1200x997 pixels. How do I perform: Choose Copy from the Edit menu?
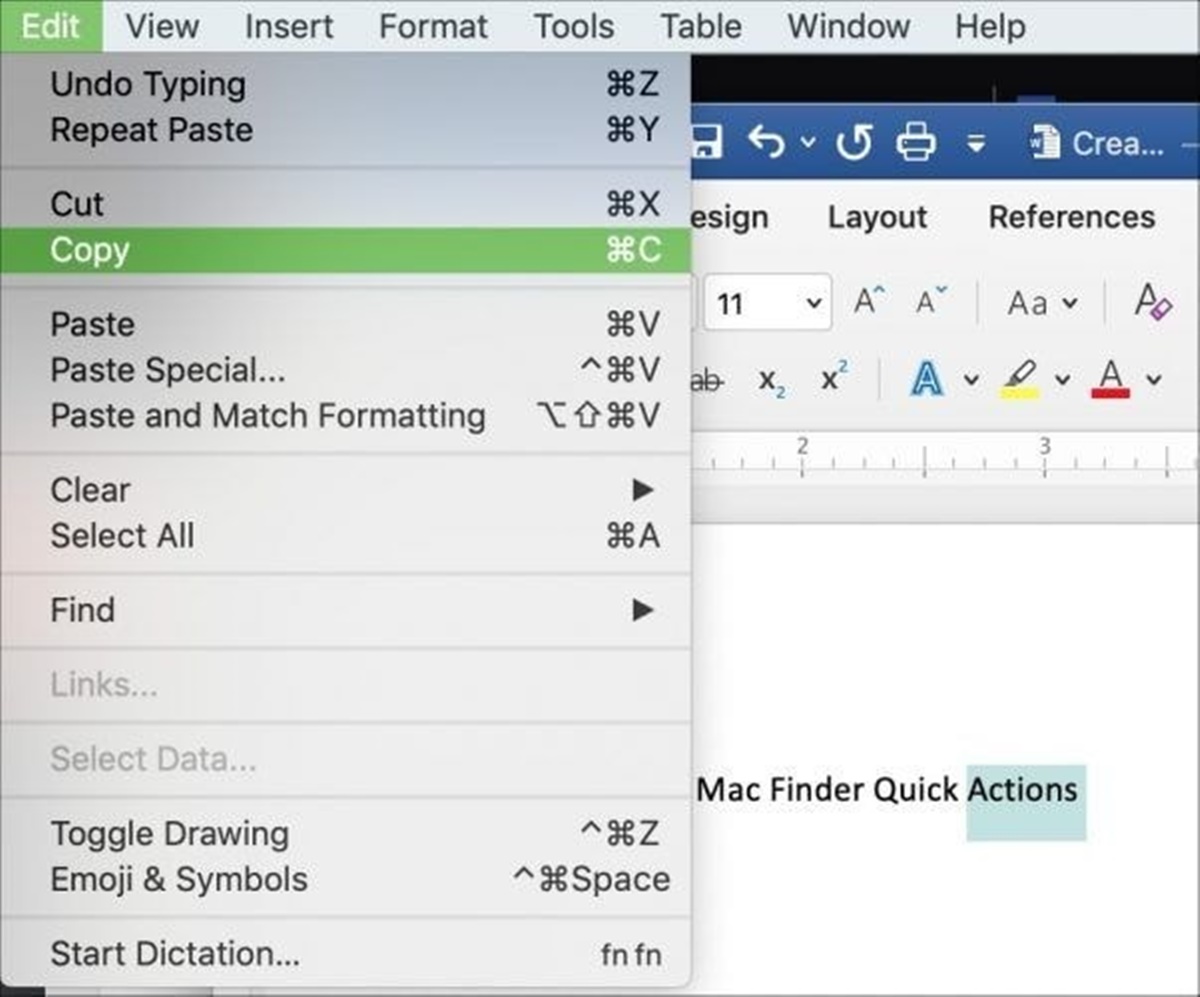(x=90, y=250)
